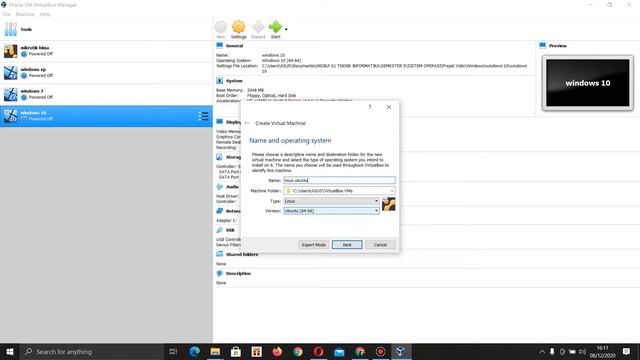Click the volume tray icon
This screenshot has width=640, height=360.
point(582,351)
